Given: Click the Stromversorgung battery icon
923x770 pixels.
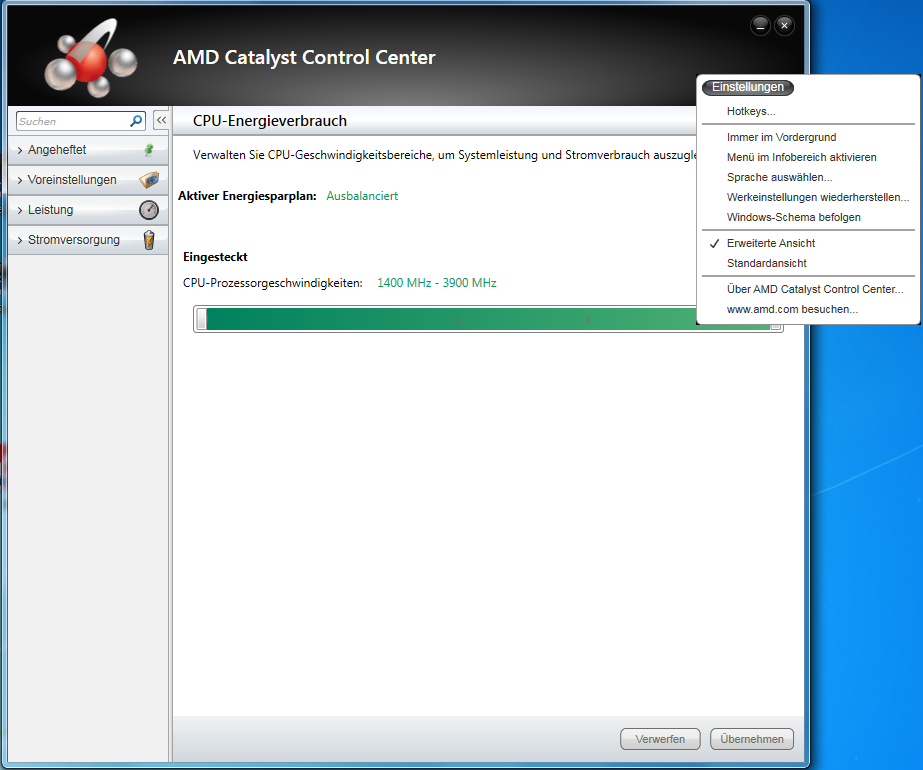Looking at the screenshot, I should 149,240.
